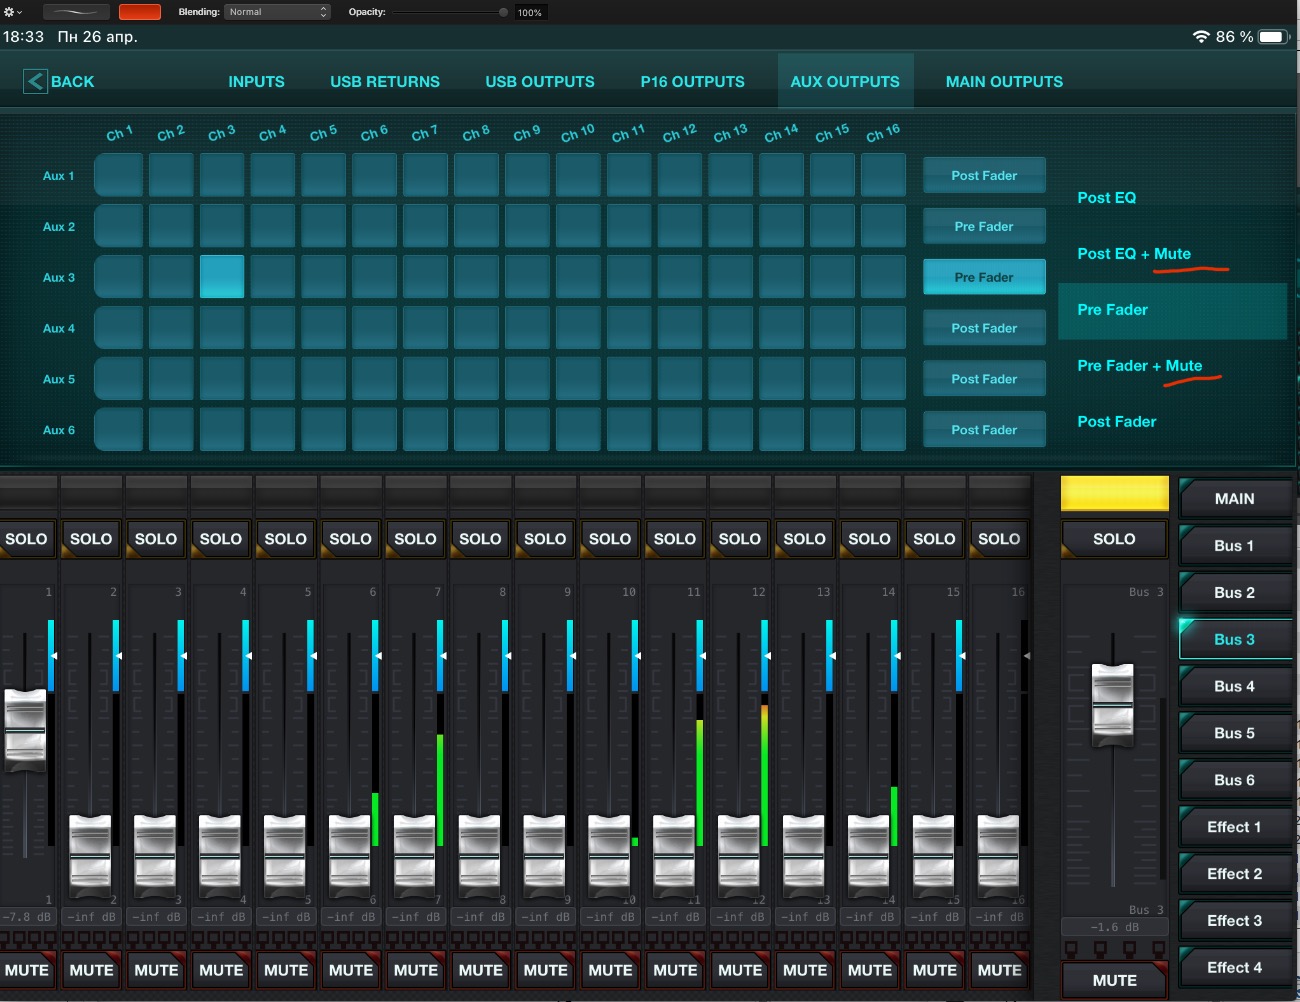Open Aux 2 Pre Fader tap selector
This screenshot has width=1300, height=1002.
[x=984, y=227]
